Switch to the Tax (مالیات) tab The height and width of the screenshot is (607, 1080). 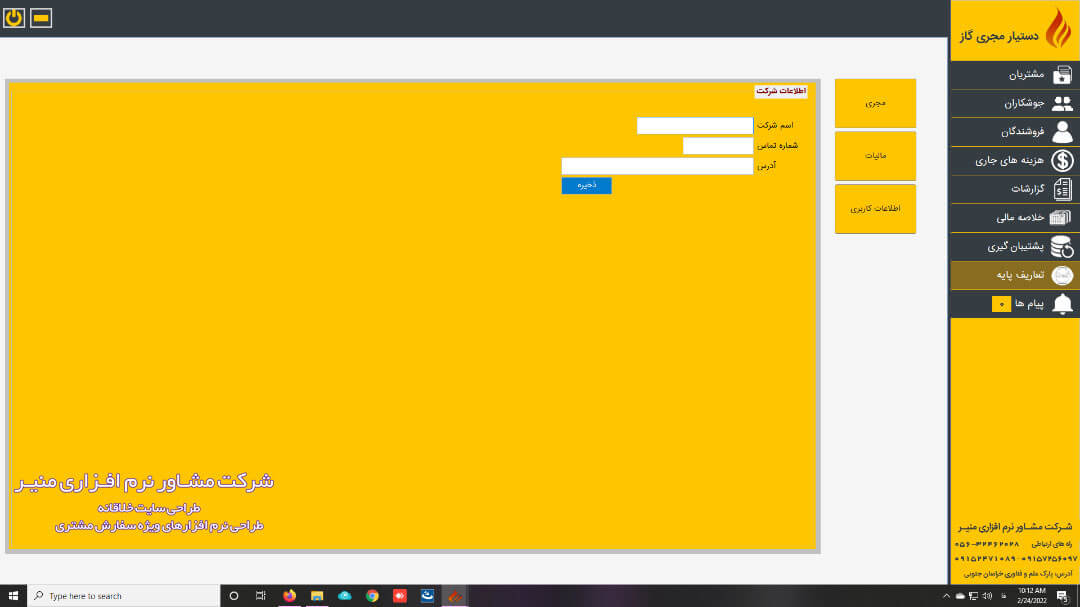coord(875,156)
